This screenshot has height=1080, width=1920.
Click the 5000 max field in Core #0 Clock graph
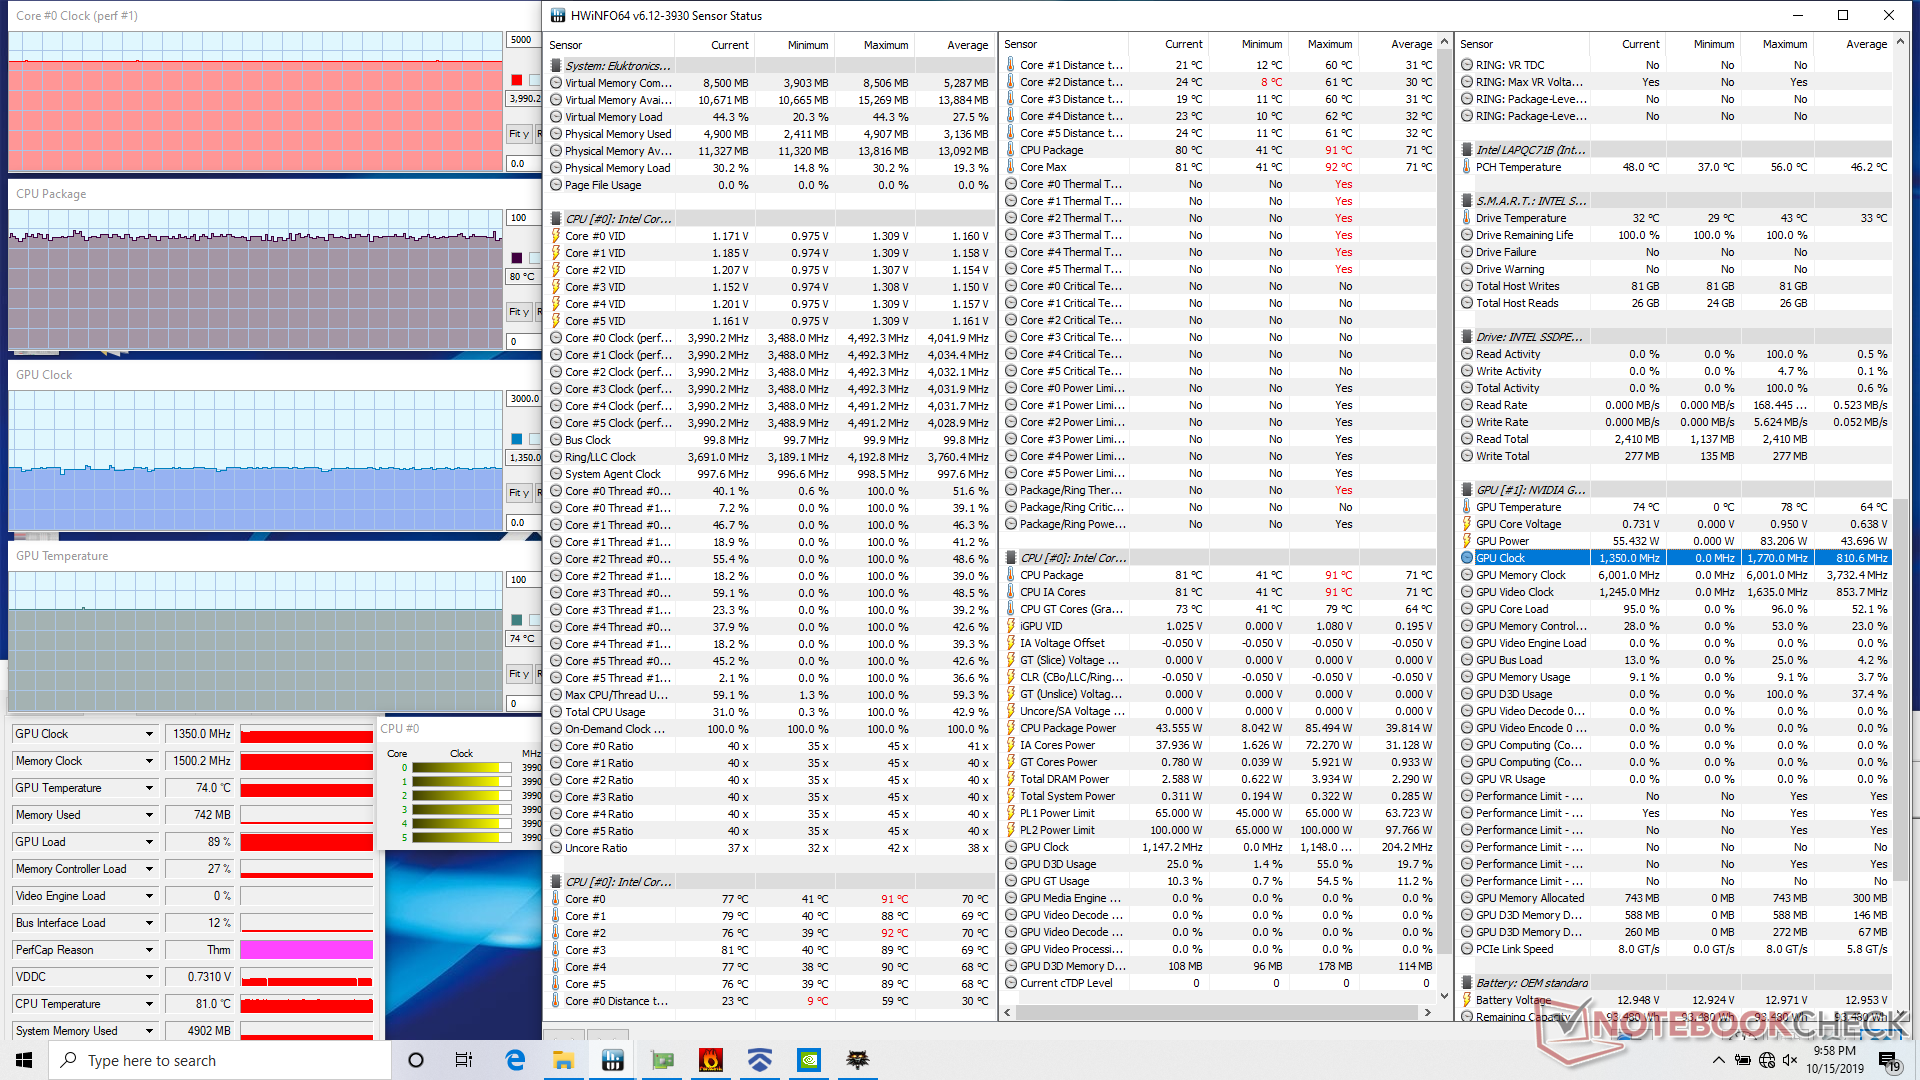click(523, 40)
